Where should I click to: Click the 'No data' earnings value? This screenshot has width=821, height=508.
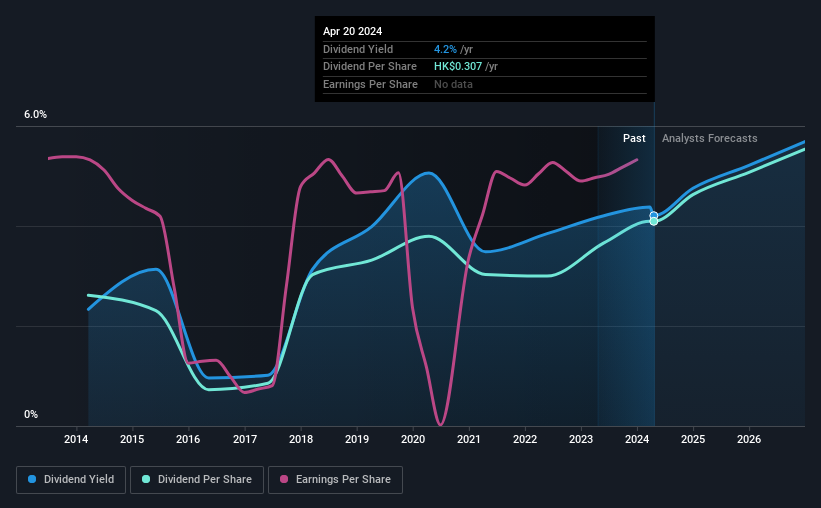453,84
